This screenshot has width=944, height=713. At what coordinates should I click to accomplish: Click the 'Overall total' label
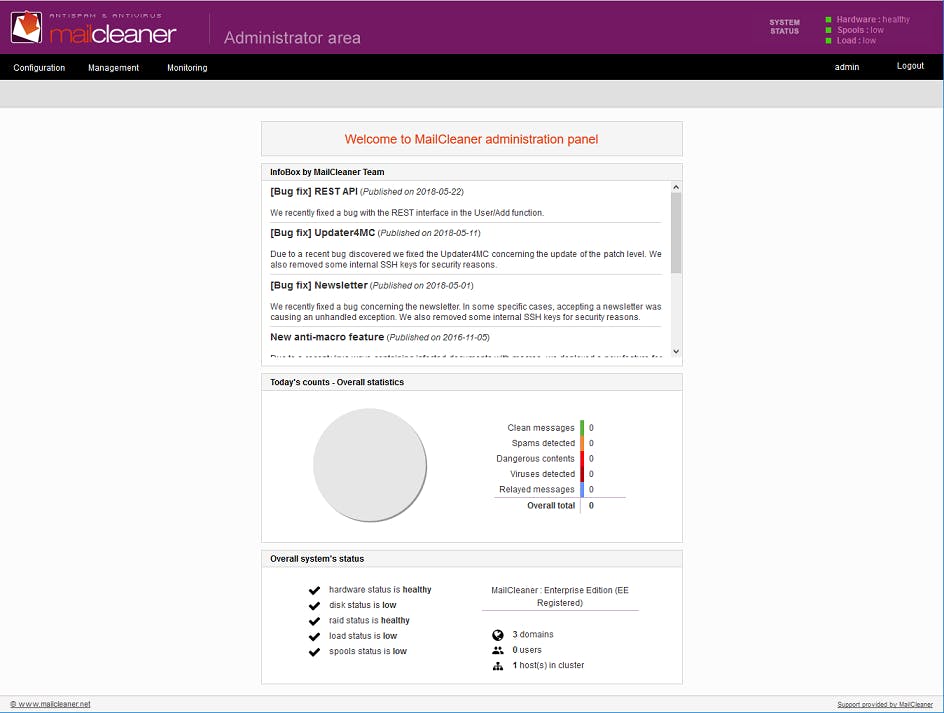pyautogui.click(x=551, y=506)
